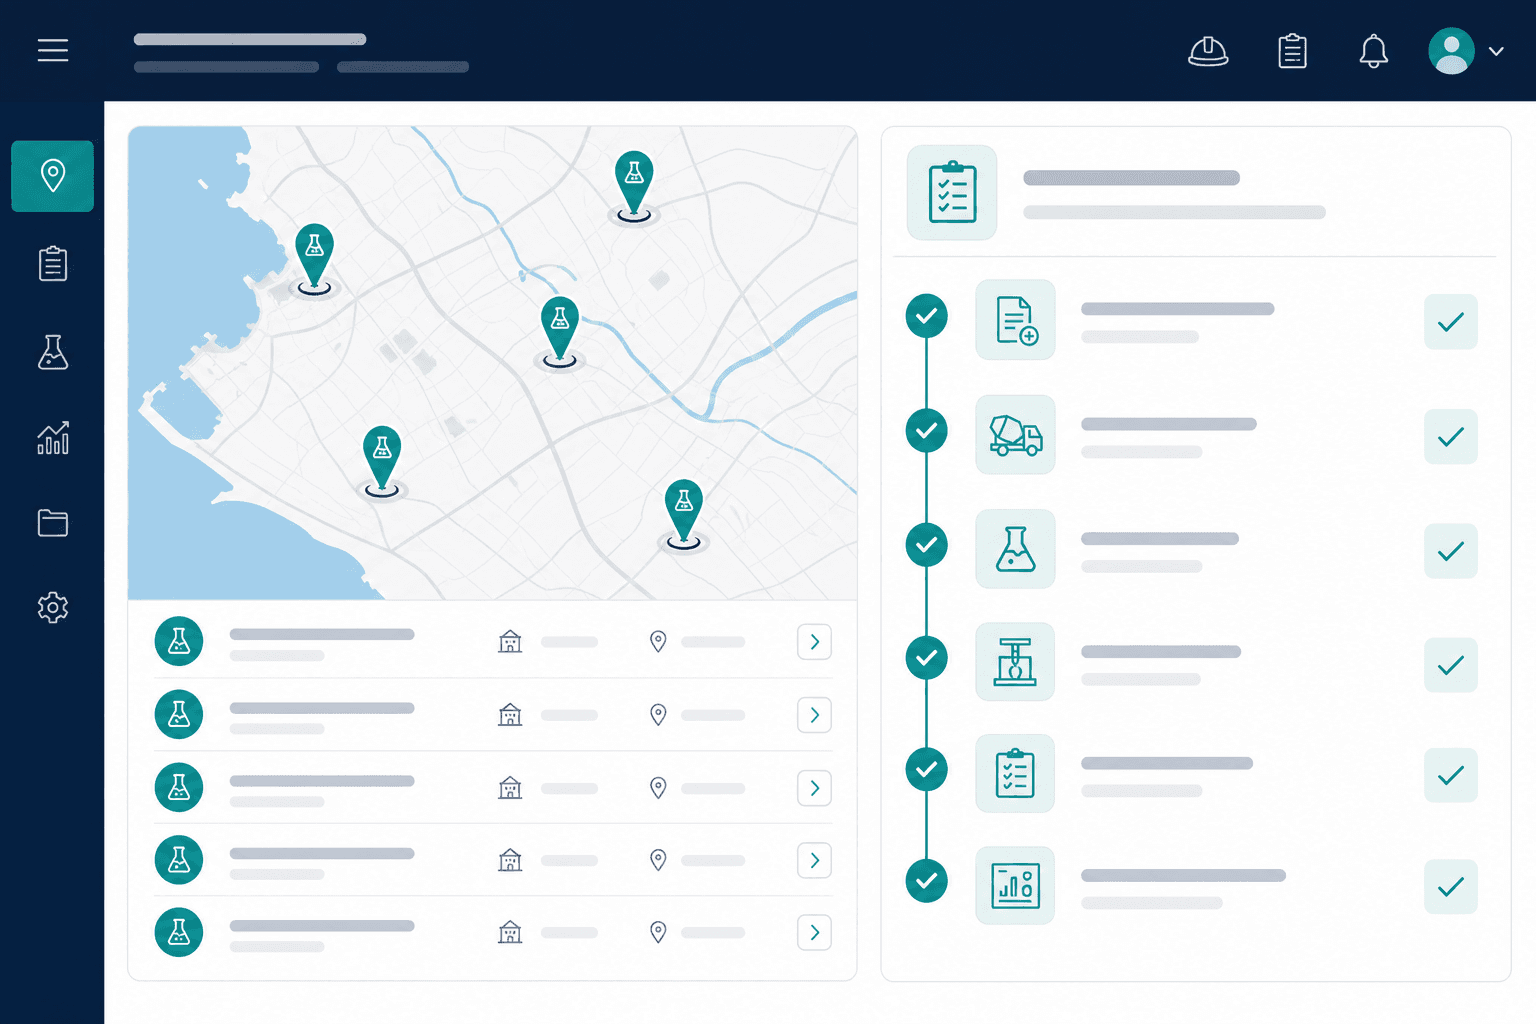Select the map location sidebar tab

pyautogui.click(x=53, y=176)
